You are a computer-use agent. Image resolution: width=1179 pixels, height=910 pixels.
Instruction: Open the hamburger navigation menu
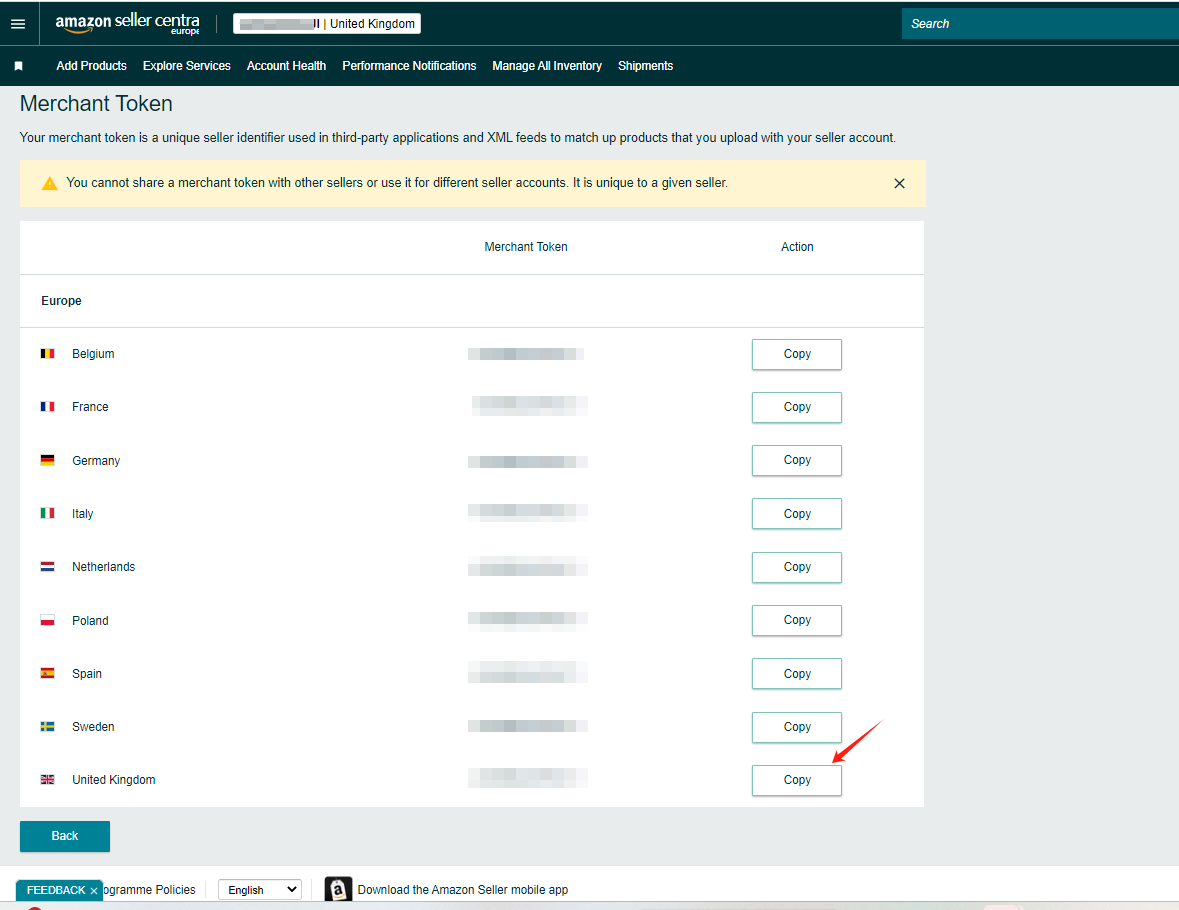point(18,24)
